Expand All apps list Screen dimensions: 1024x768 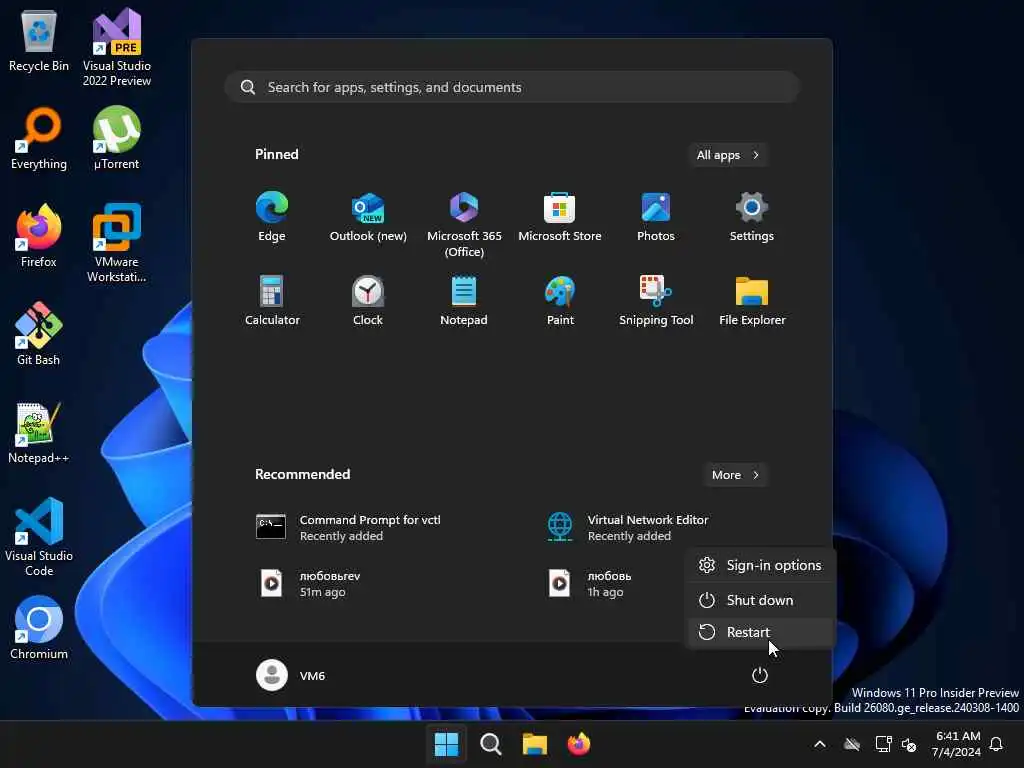(728, 155)
